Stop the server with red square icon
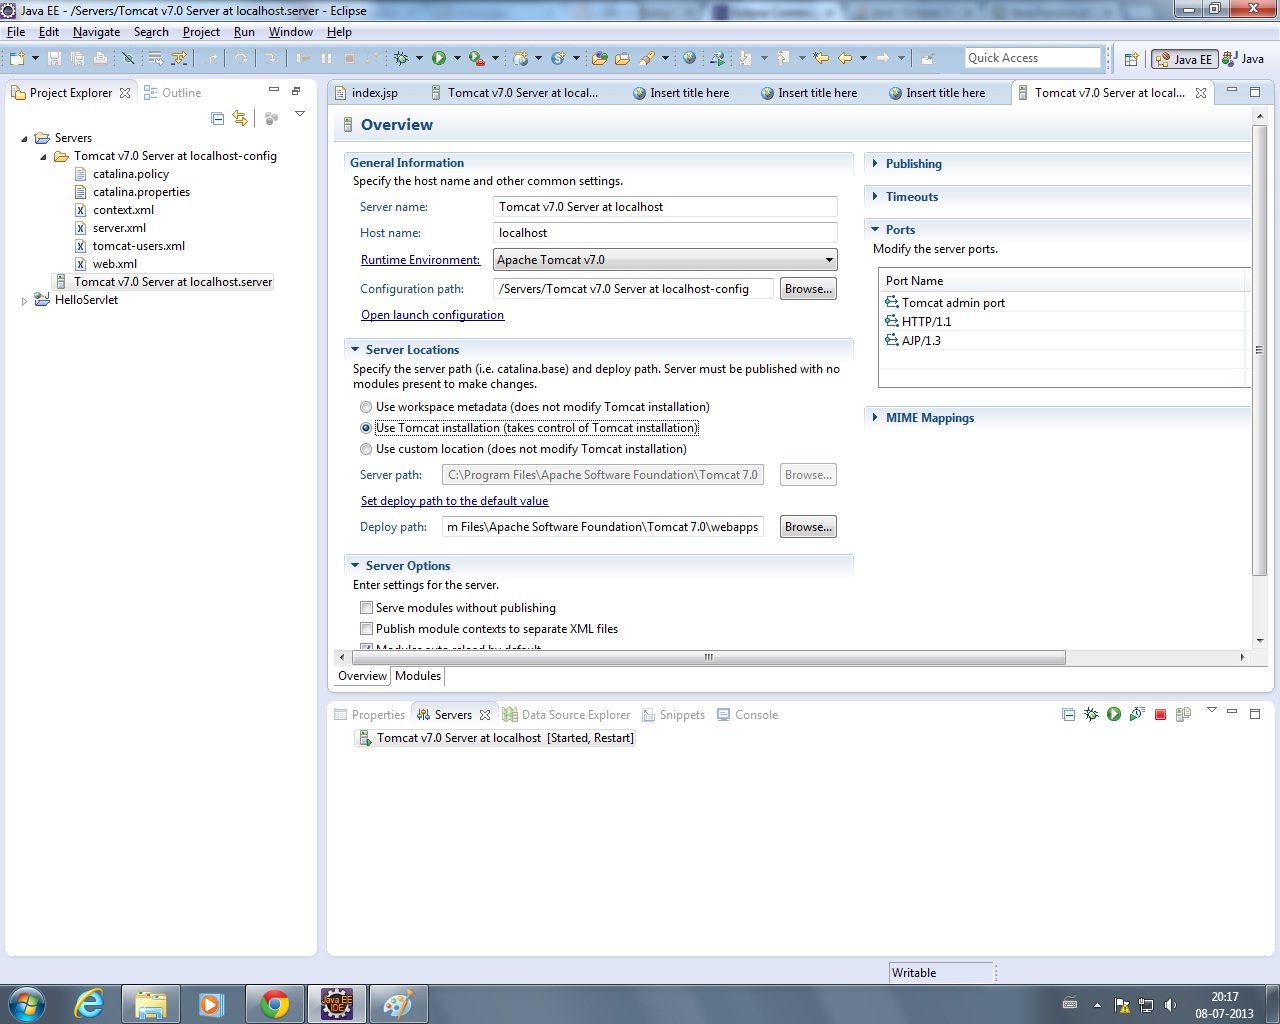The height and width of the screenshot is (1024, 1280). (1160, 714)
